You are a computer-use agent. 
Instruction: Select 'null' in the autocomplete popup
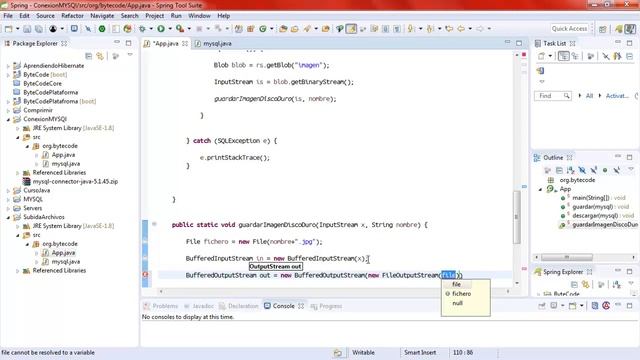[458, 303]
